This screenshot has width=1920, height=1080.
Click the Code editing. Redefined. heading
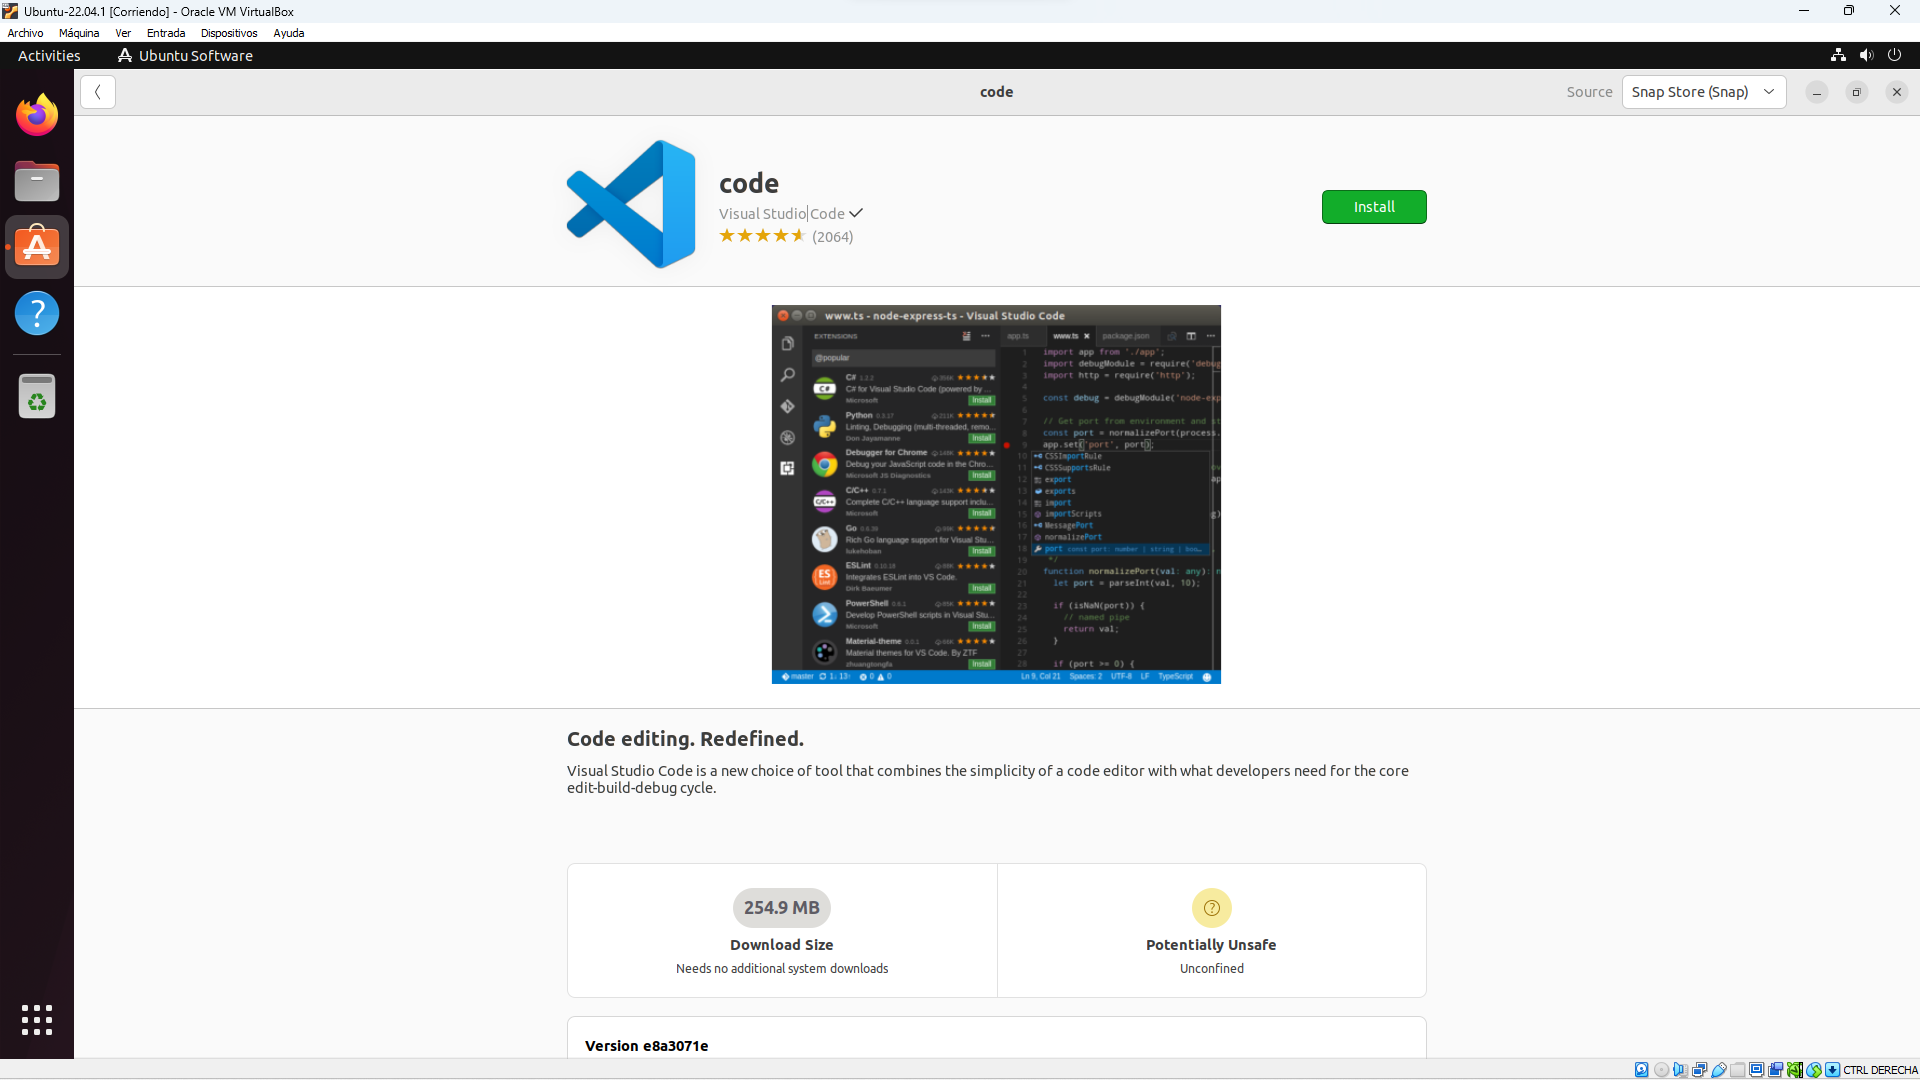(x=685, y=738)
